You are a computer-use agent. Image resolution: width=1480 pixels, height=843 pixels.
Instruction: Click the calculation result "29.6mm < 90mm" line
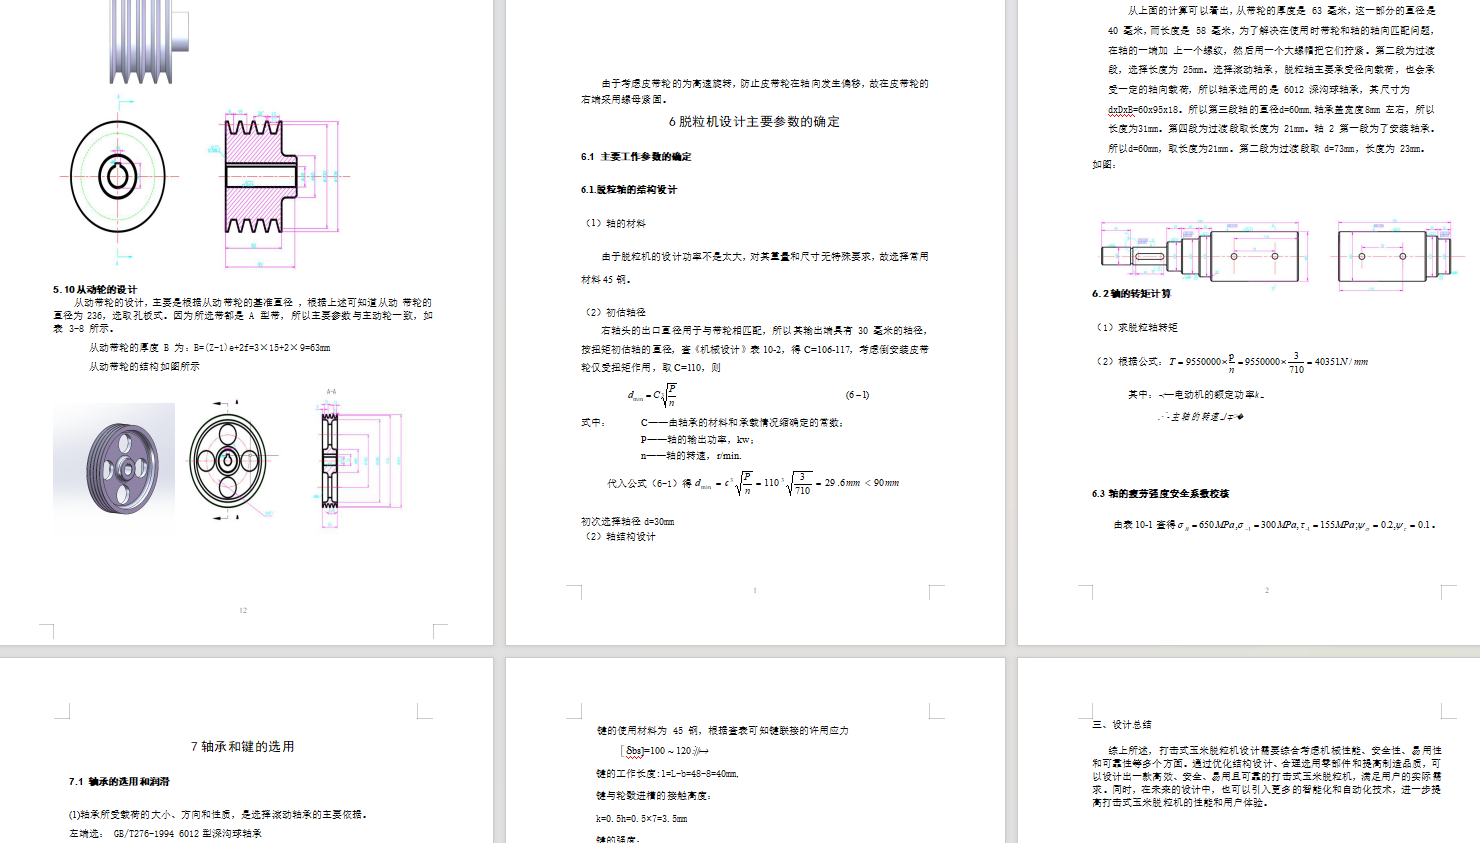pos(753,483)
